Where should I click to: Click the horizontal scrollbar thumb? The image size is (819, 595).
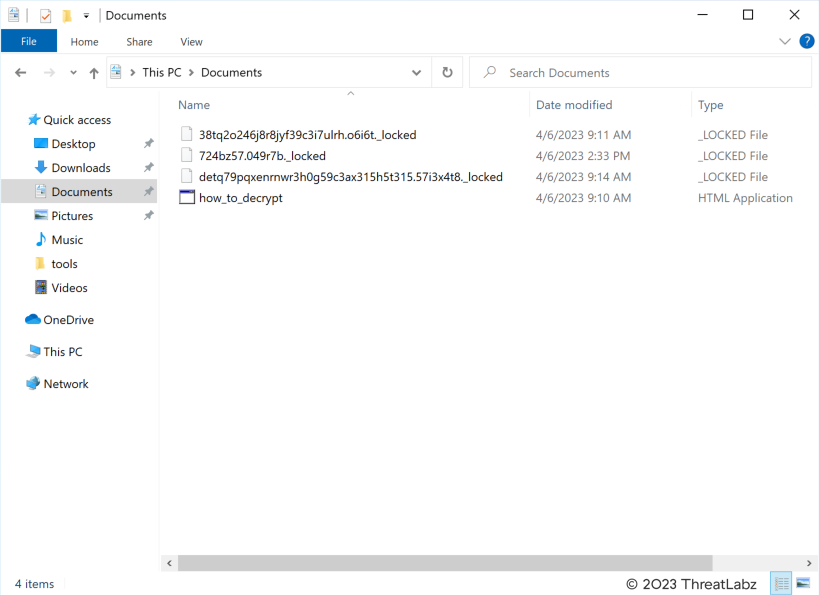coord(445,563)
